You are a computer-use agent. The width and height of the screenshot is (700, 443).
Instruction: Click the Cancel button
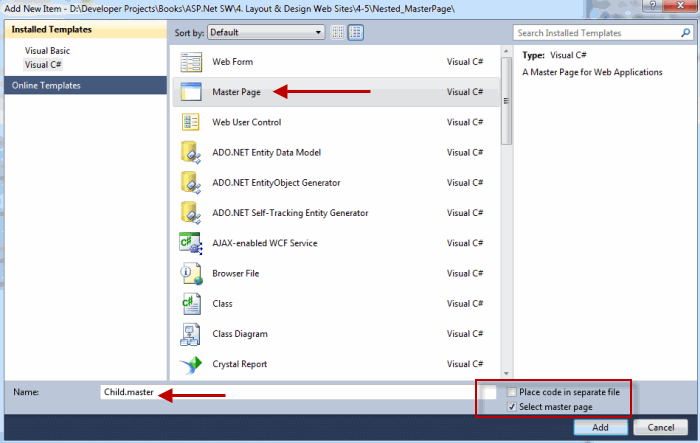click(661, 427)
